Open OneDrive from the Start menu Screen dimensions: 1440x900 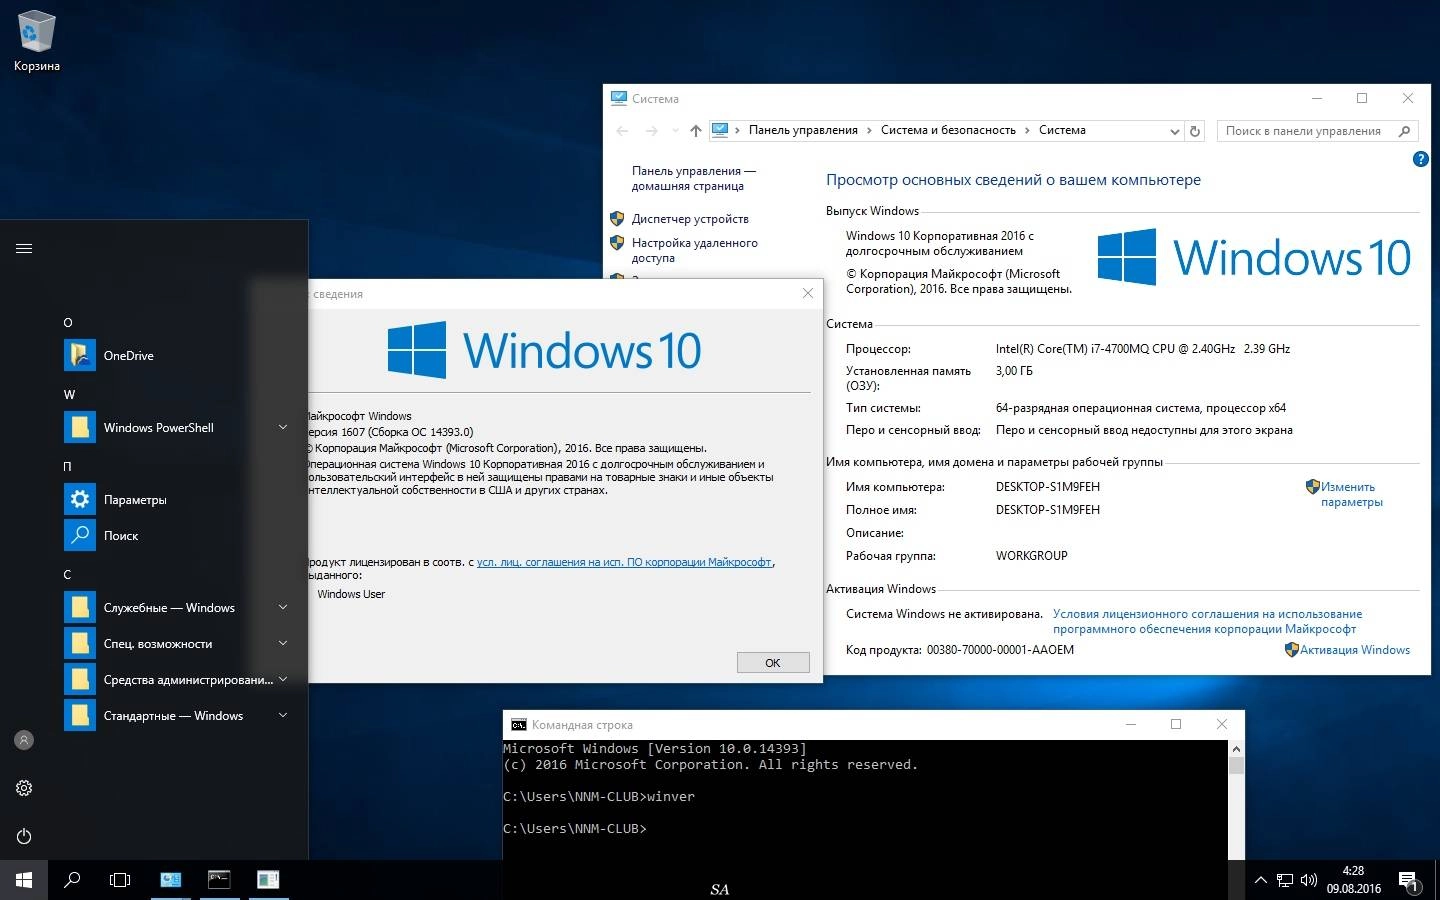tap(80, 355)
